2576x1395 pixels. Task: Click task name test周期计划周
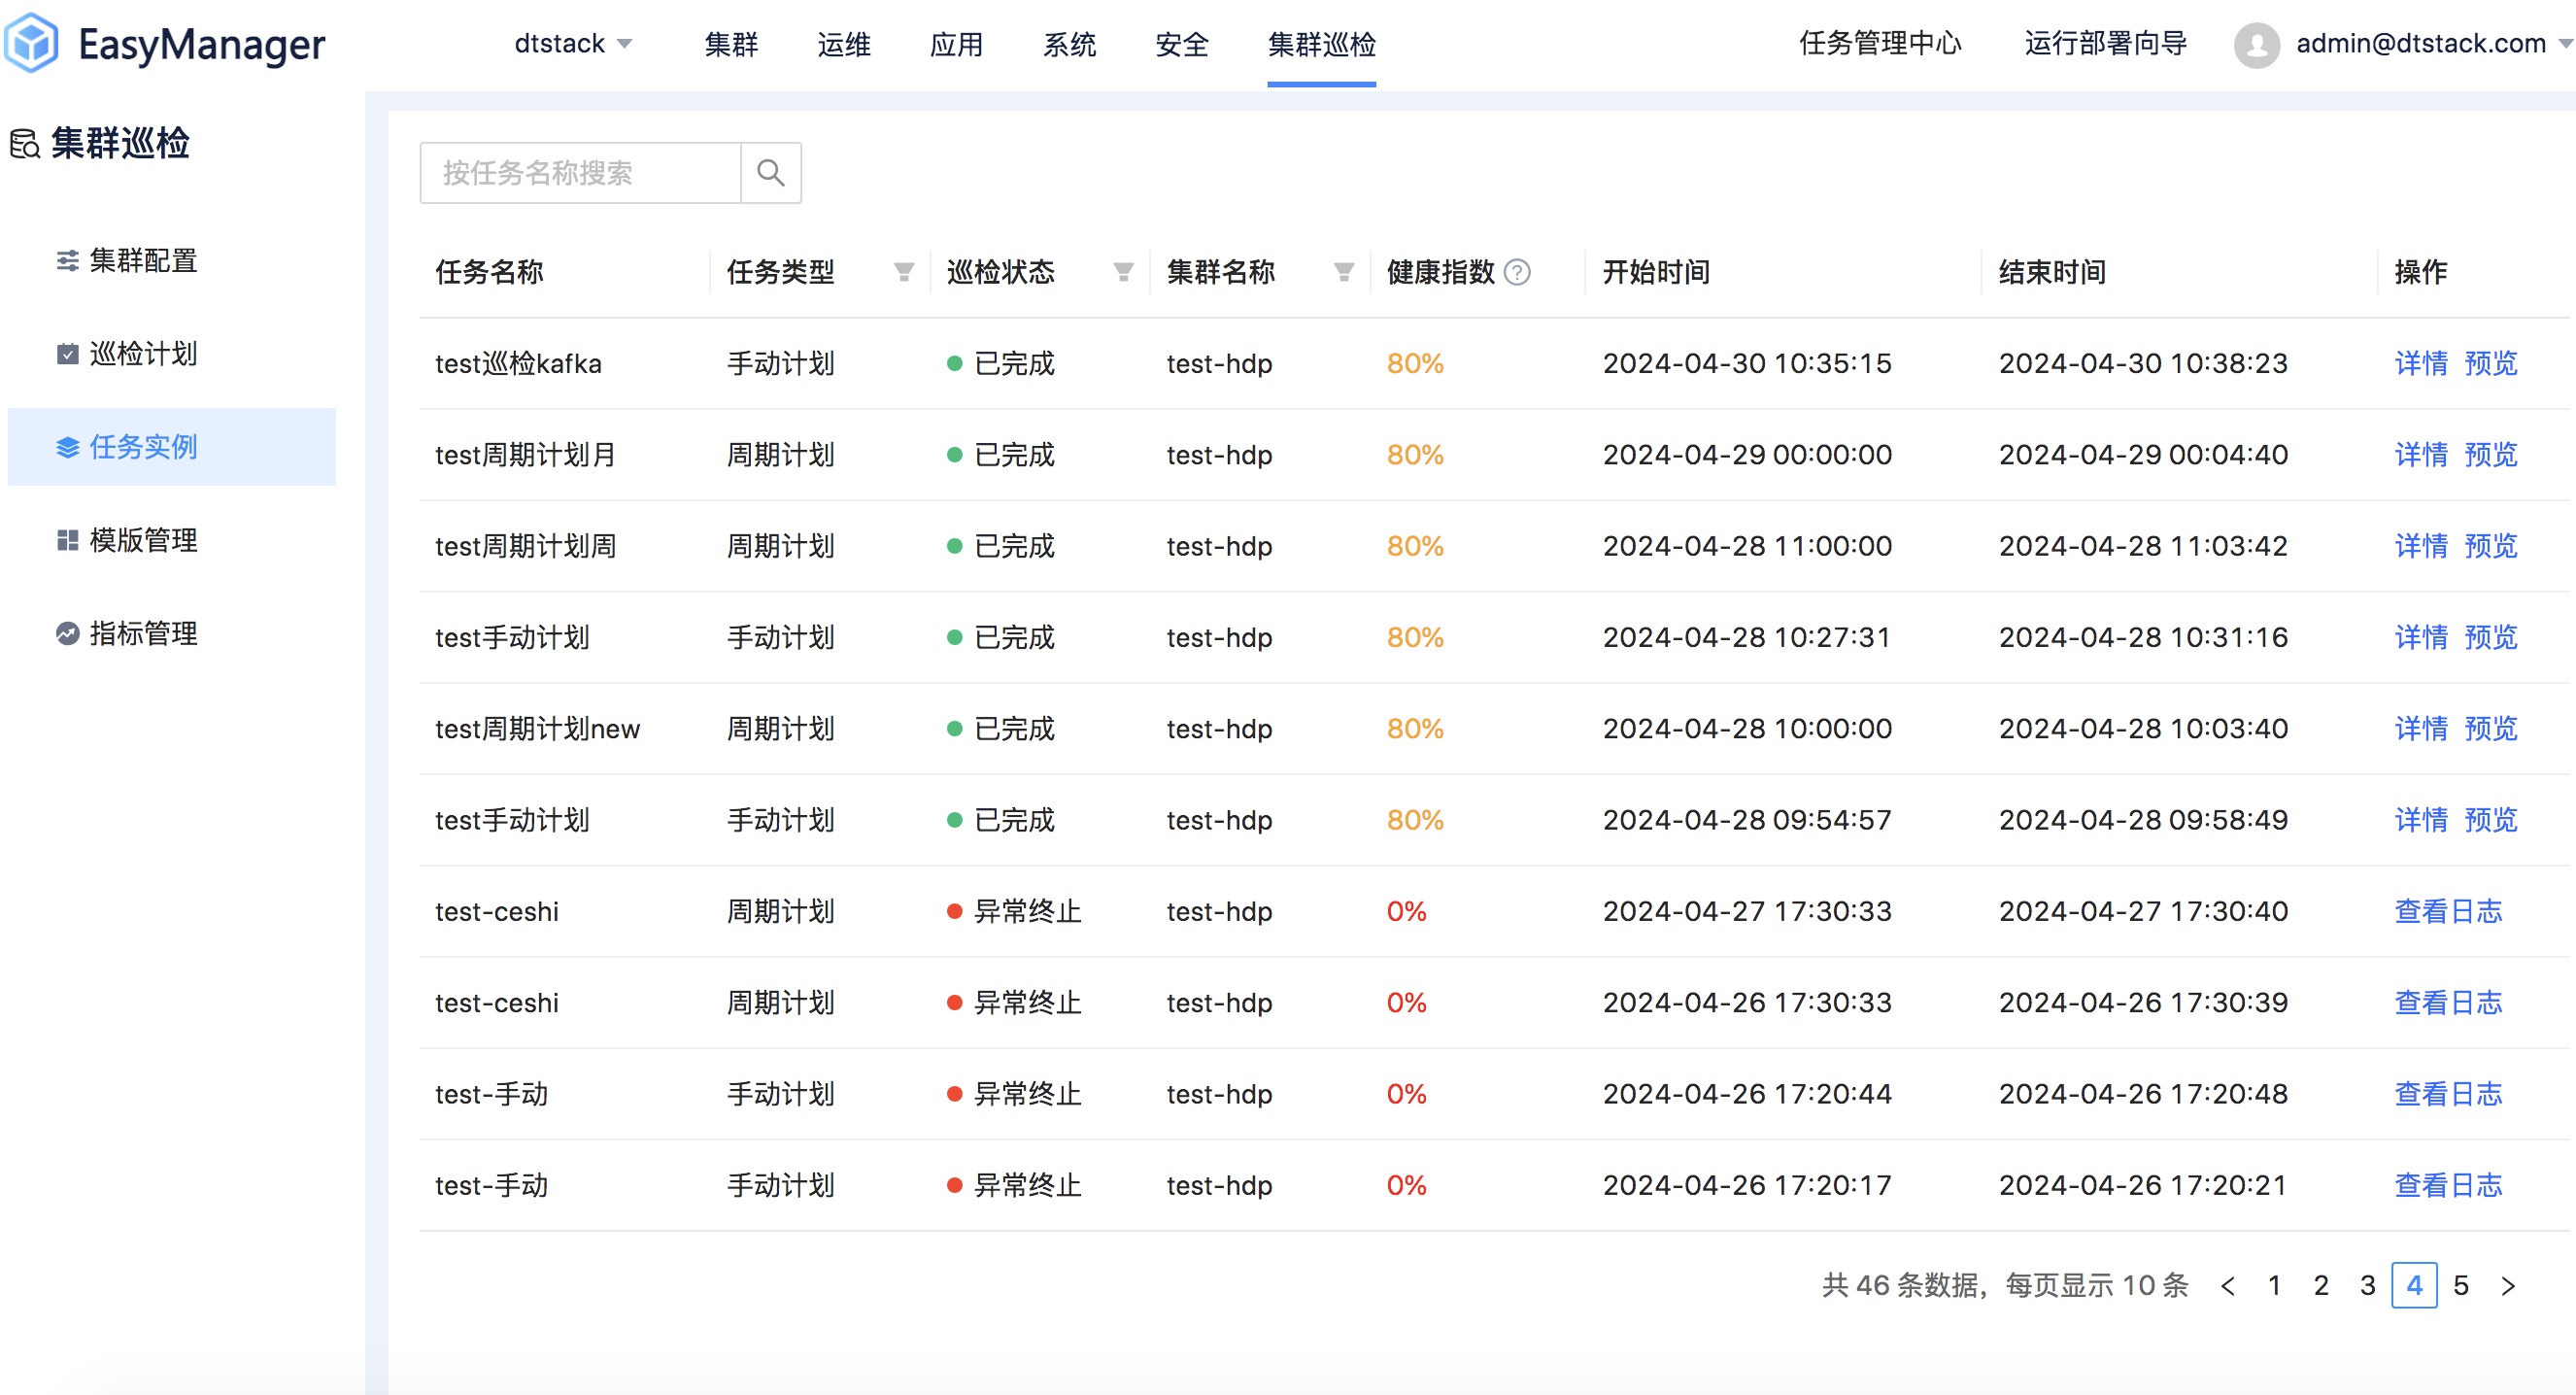(x=525, y=546)
